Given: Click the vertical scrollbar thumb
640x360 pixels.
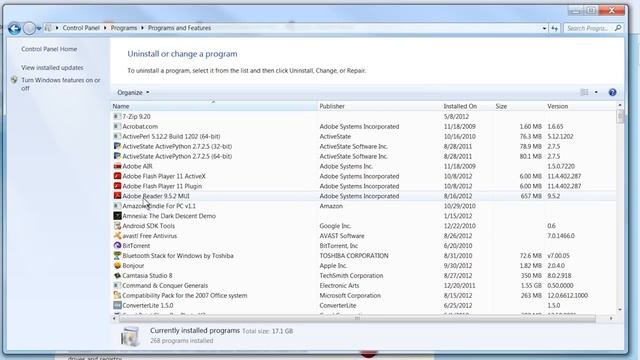Looking at the screenshot, I should coord(620,116).
